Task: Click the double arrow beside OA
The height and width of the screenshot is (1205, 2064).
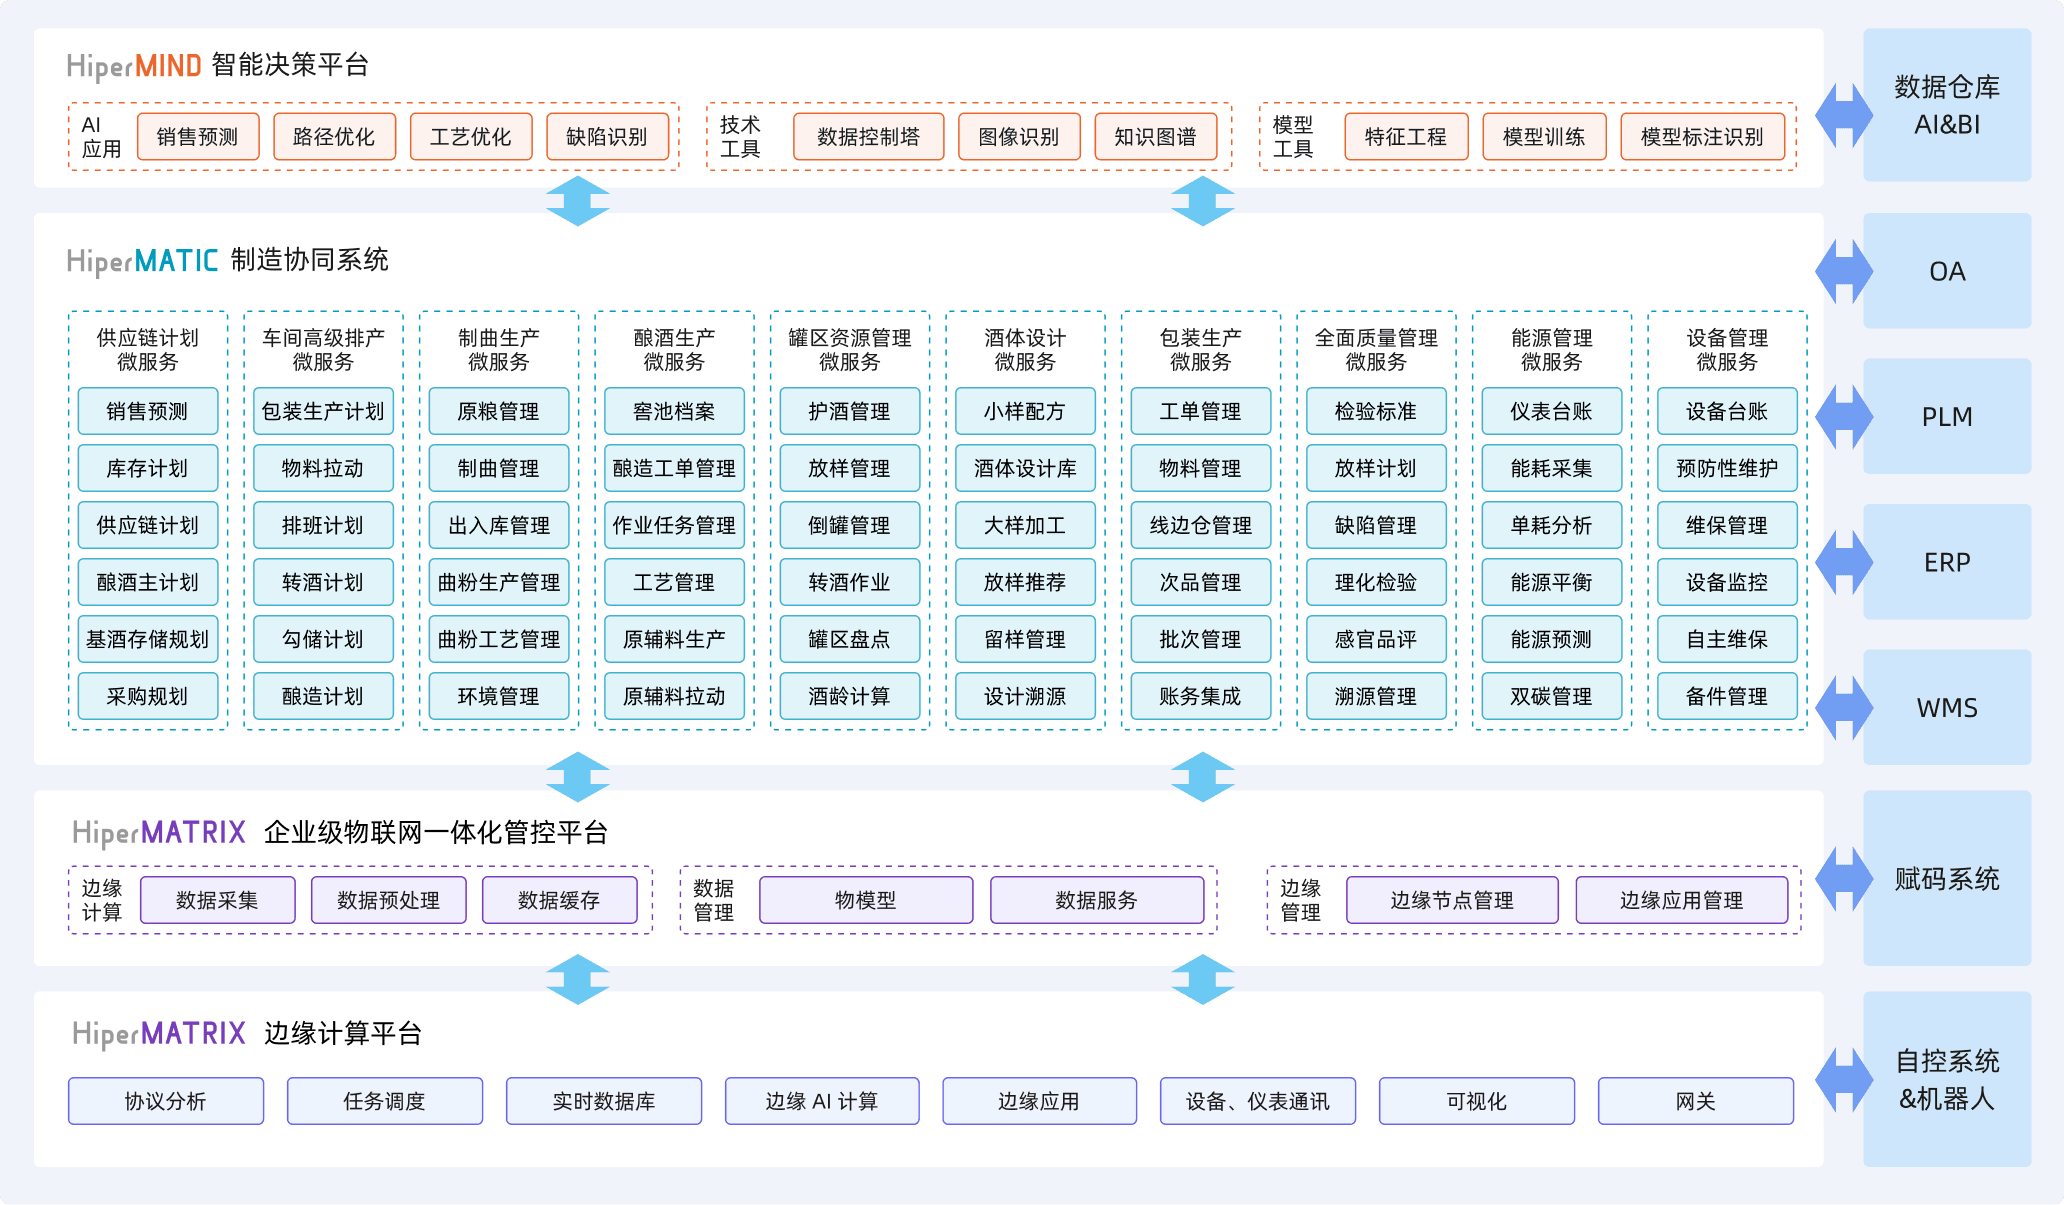Action: pos(1844,271)
